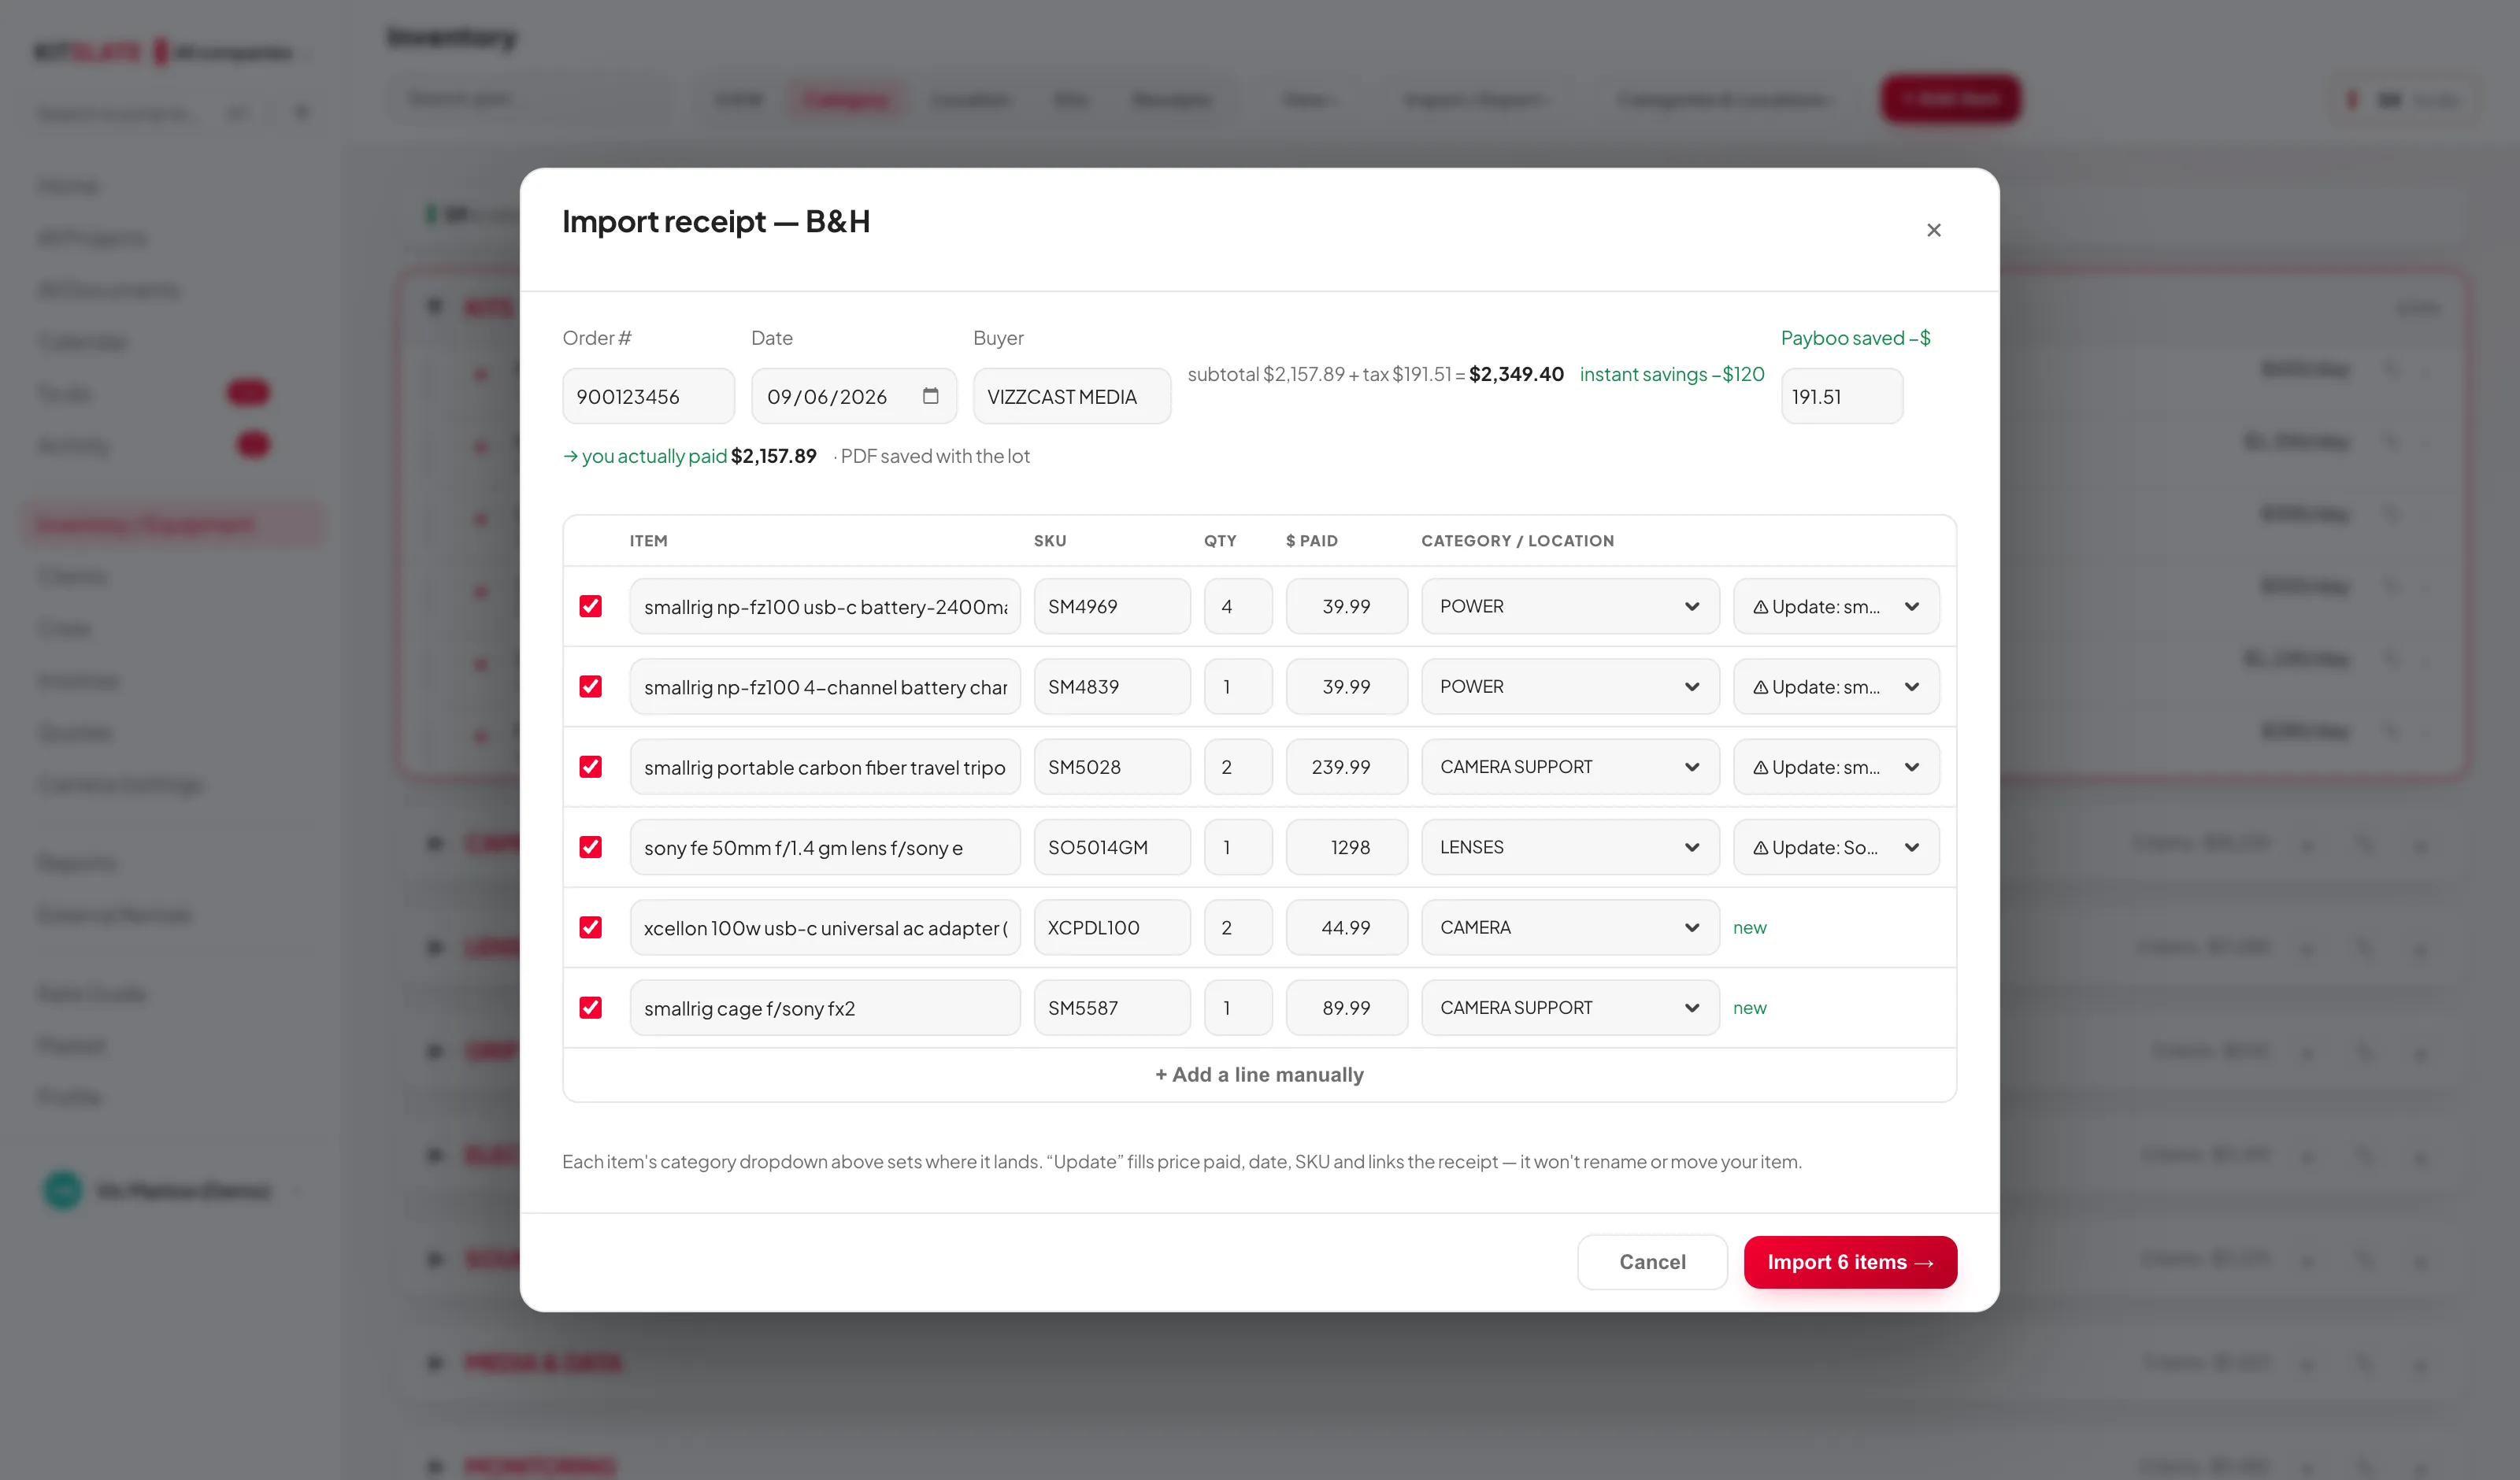Open LENSES category dropdown for SO5014GM

(x=1570, y=847)
